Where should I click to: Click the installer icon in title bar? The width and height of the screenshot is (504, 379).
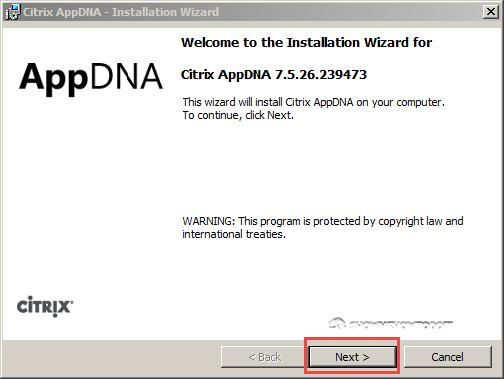click(13, 12)
